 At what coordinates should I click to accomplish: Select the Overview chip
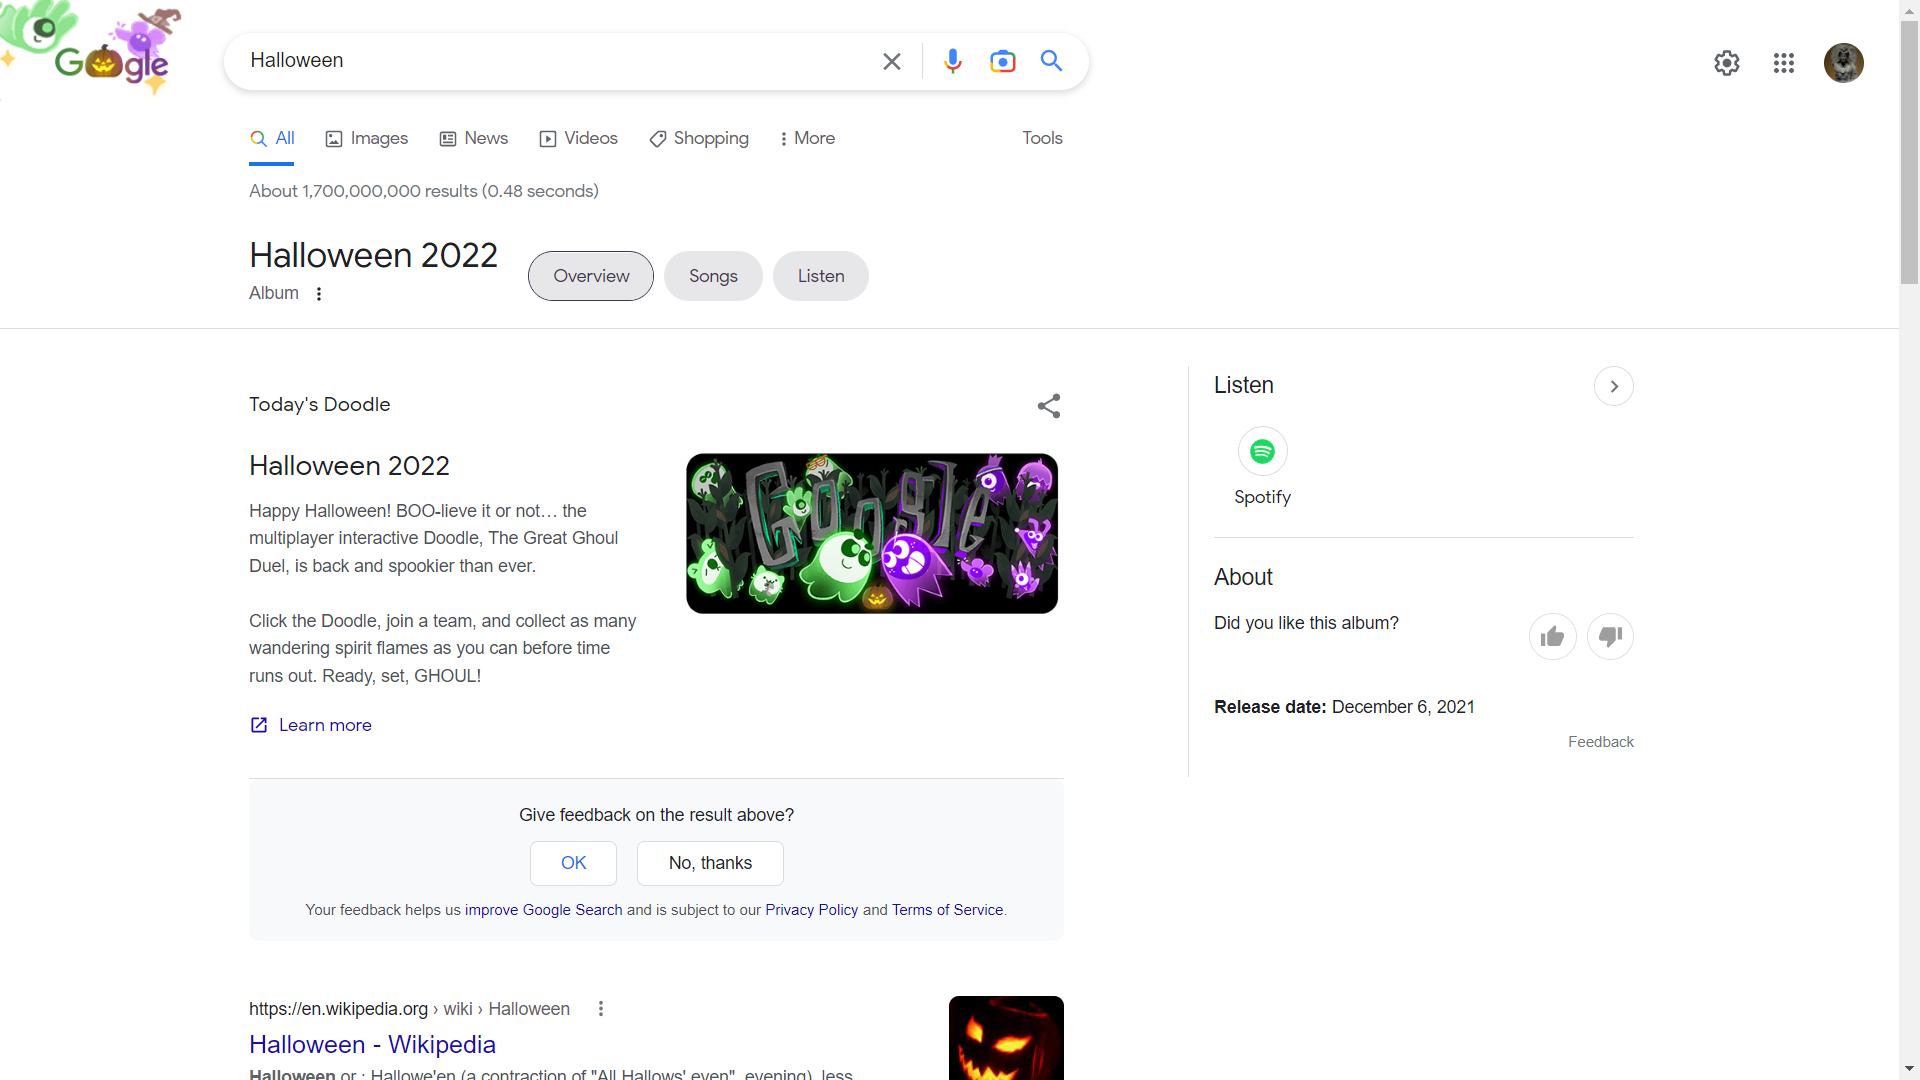(591, 276)
